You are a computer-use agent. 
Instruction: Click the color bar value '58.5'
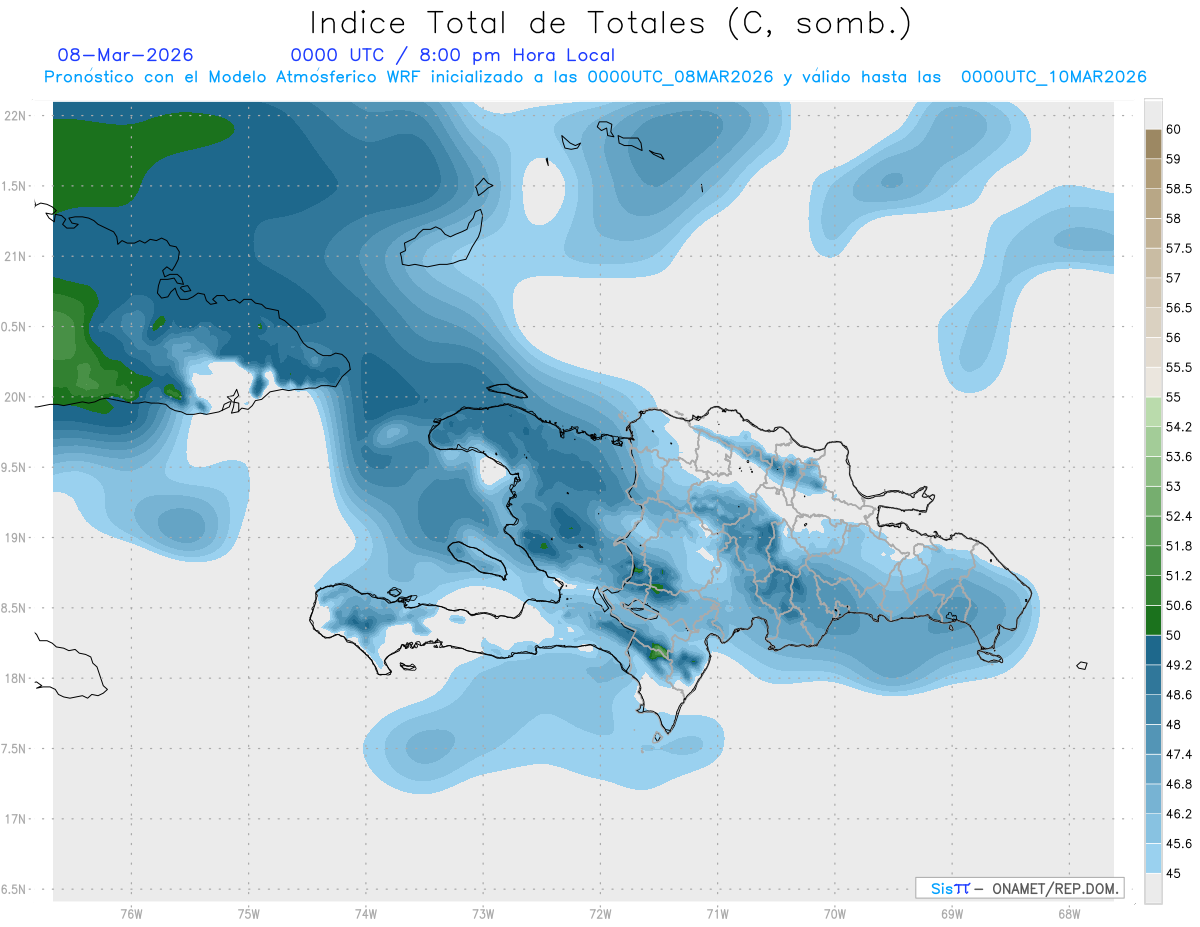coord(1178,188)
